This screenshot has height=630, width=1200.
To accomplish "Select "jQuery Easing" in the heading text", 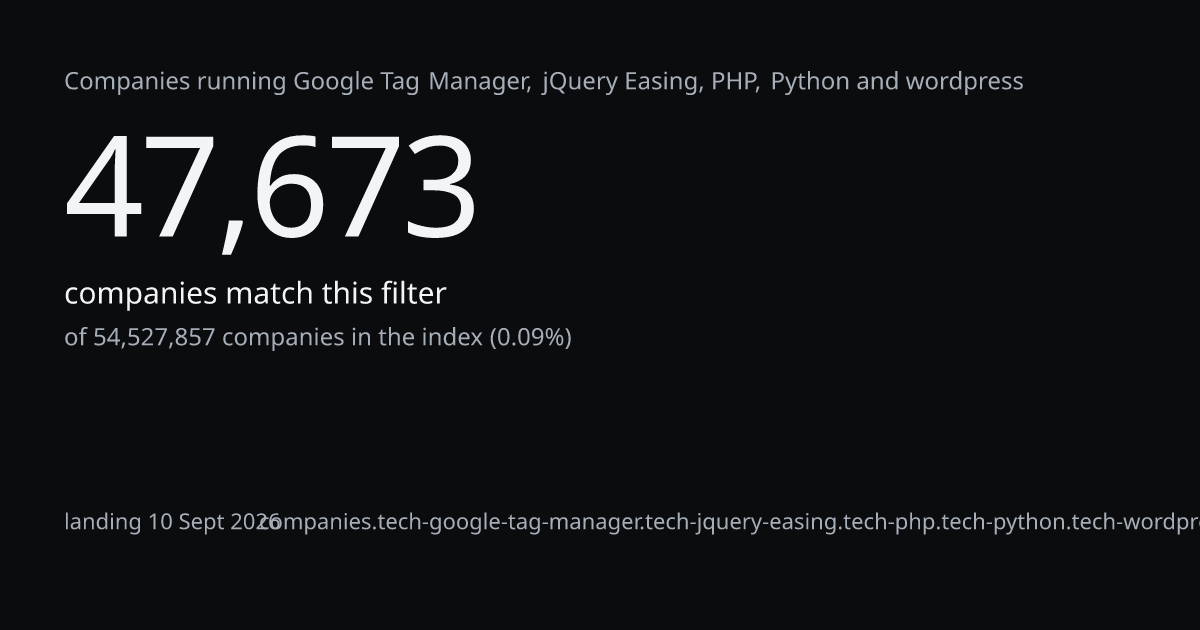I will [621, 81].
